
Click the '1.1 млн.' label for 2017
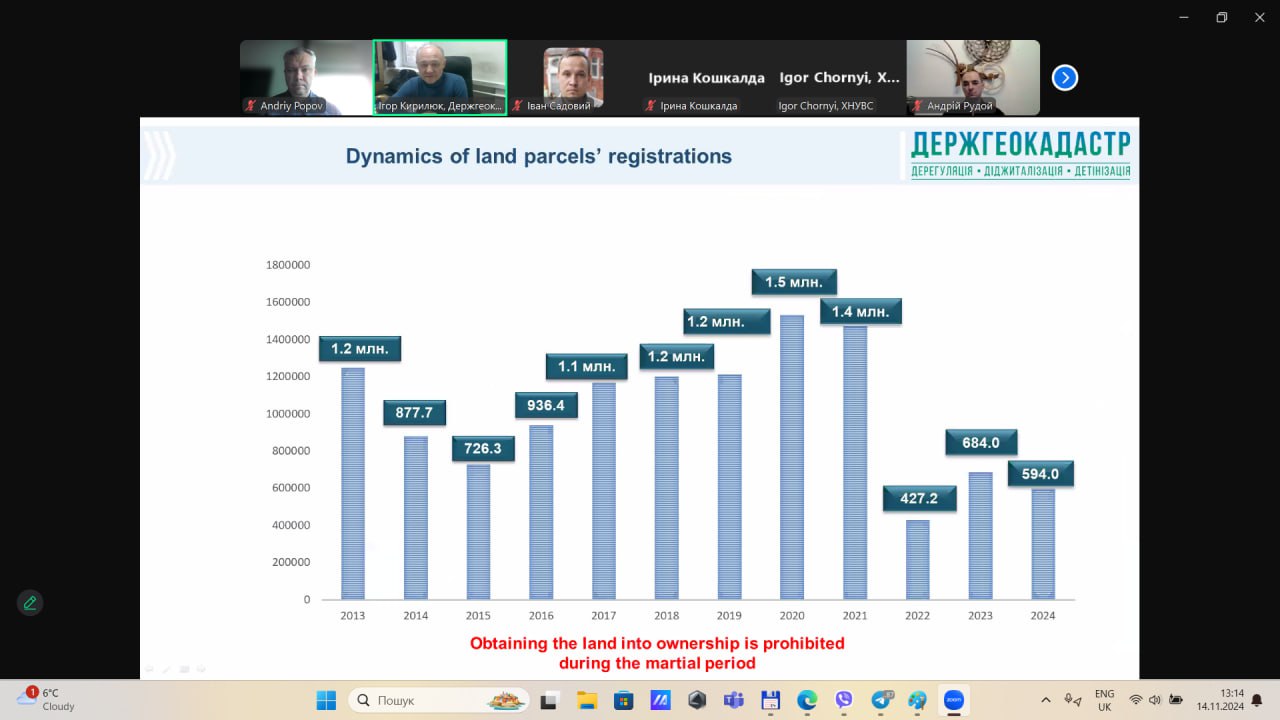587,367
